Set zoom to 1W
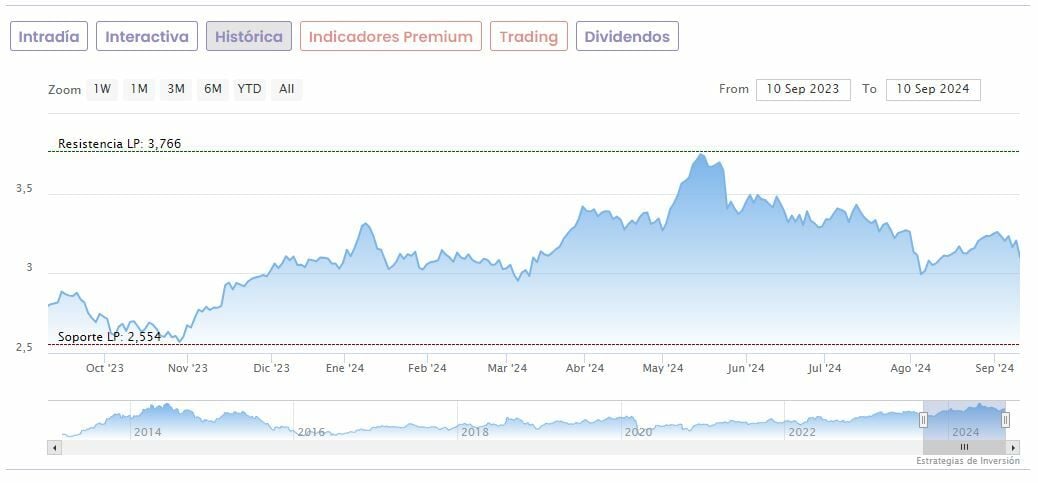The height and width of the screenshot is (483, 1038). point(102,89)
